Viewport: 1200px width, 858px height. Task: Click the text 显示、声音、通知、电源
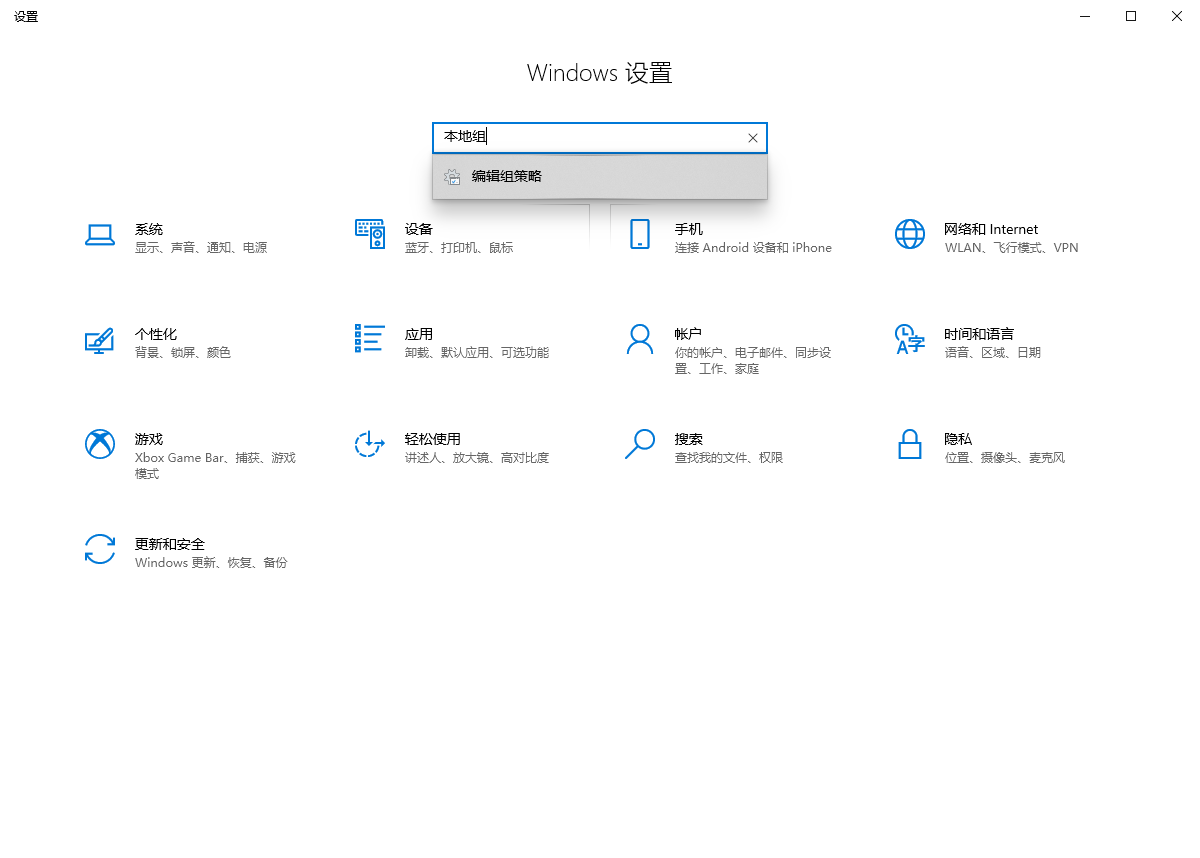(x=201, y=248)
